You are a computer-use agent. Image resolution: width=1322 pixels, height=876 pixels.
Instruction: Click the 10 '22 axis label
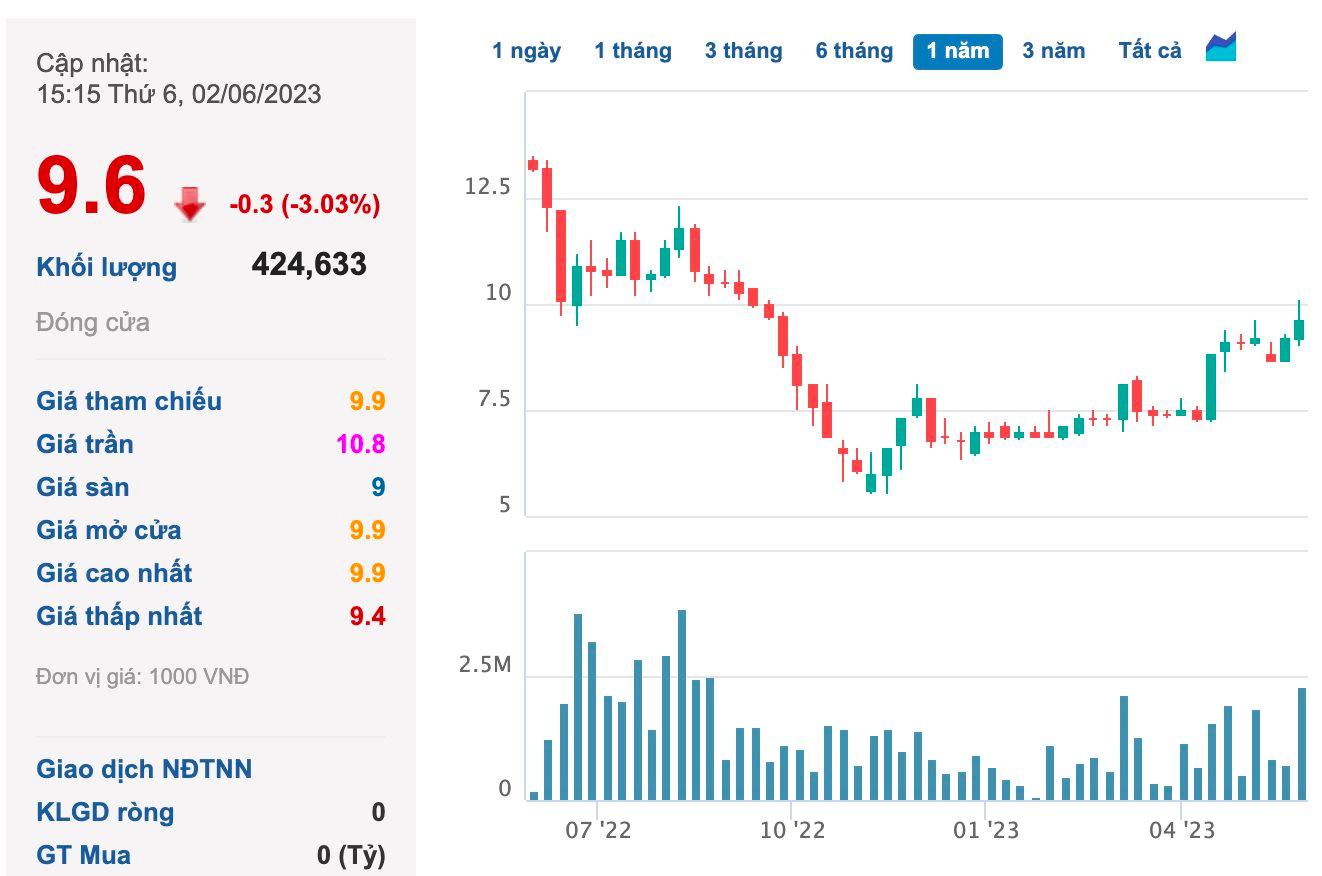click(x=791, y=830)
